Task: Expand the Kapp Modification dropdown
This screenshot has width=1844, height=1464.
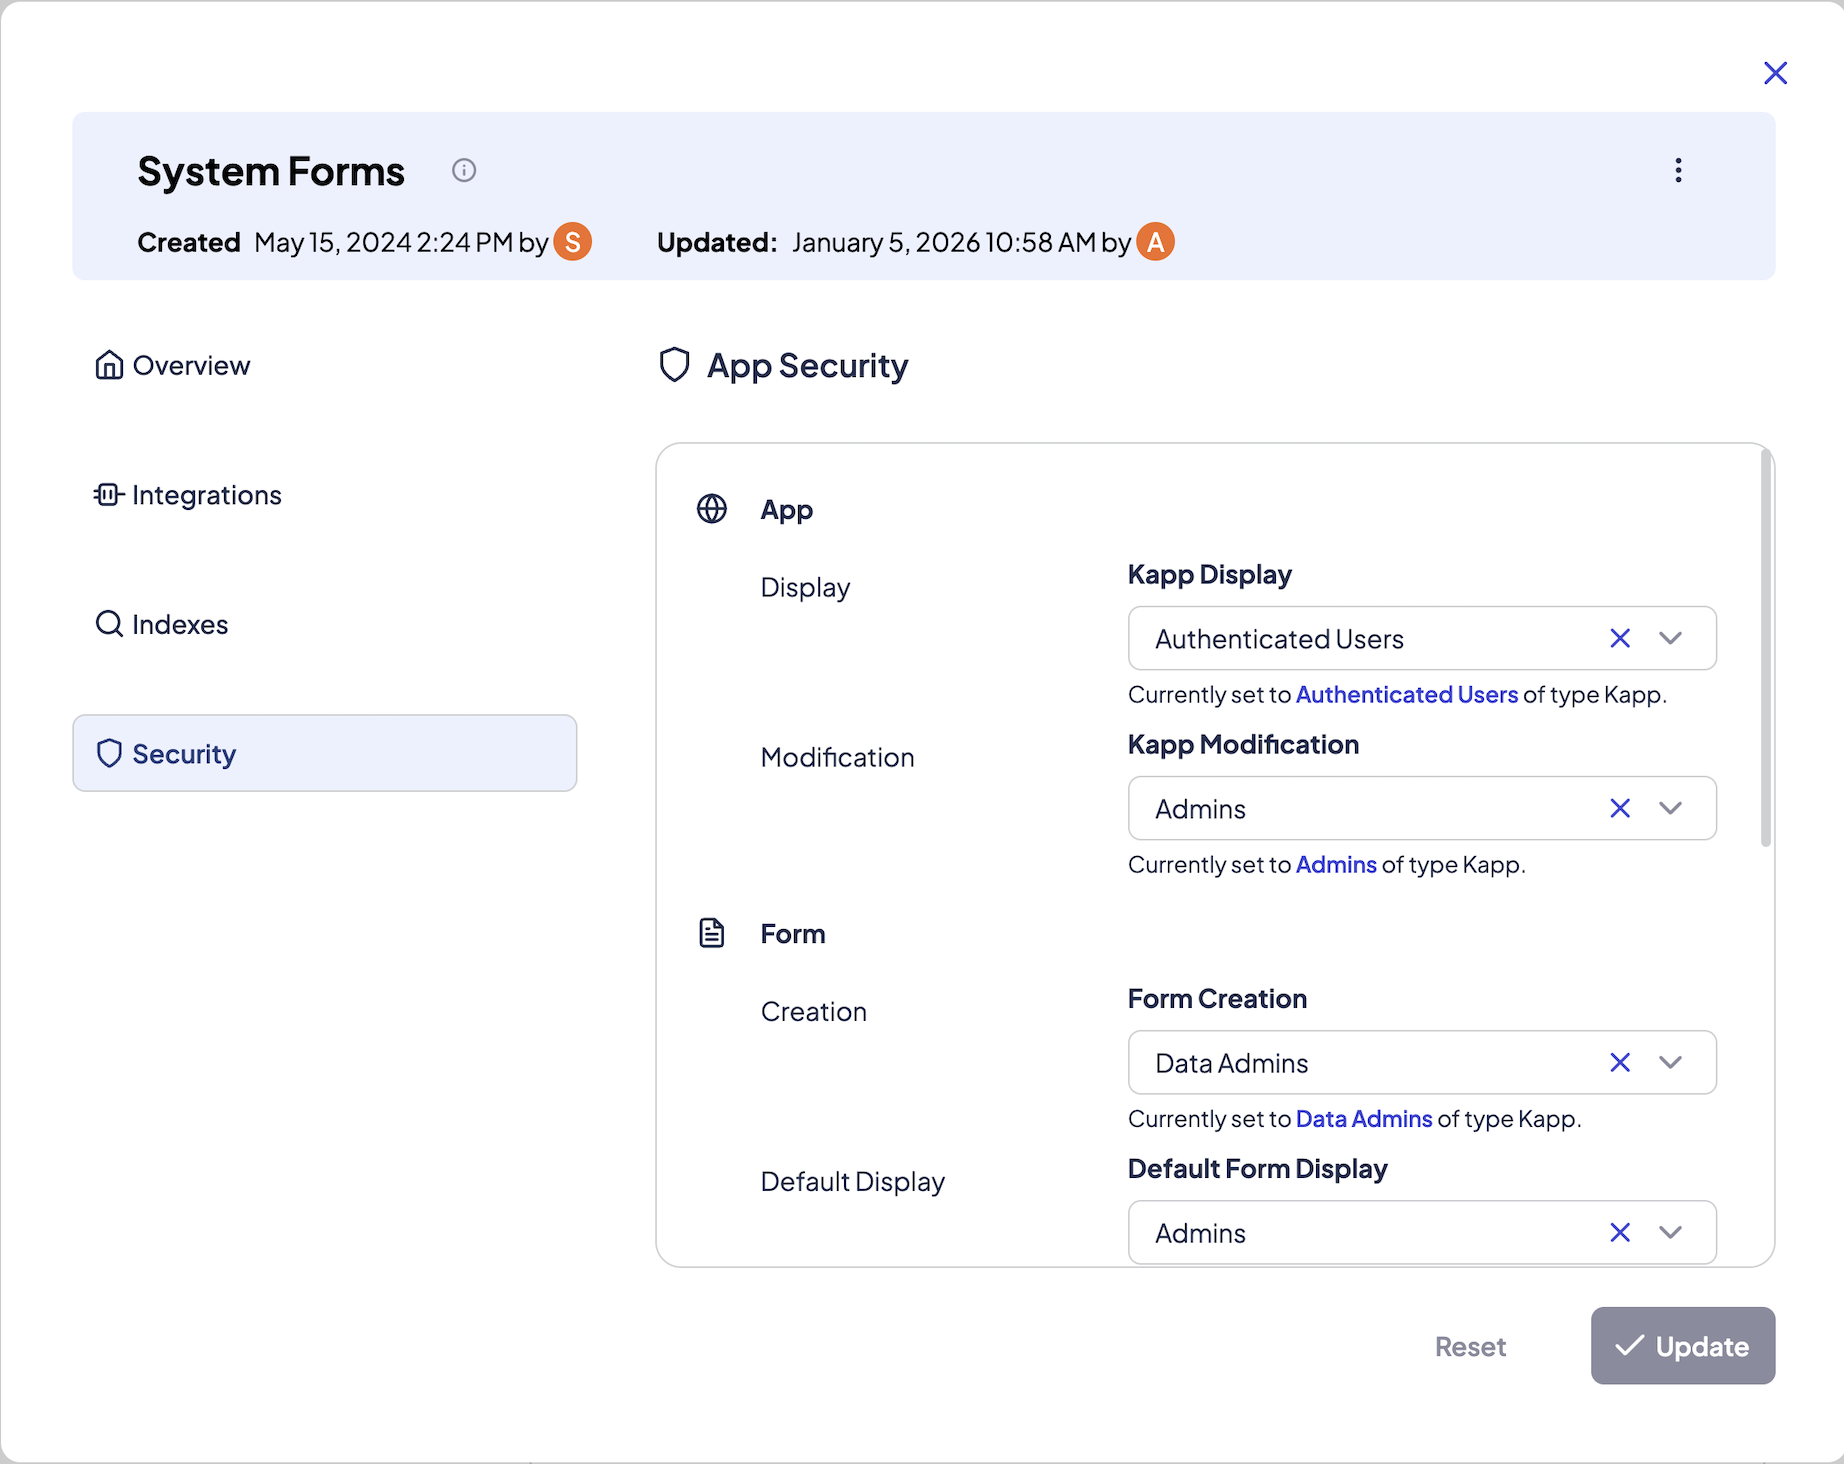Action: pos(1670,809)
